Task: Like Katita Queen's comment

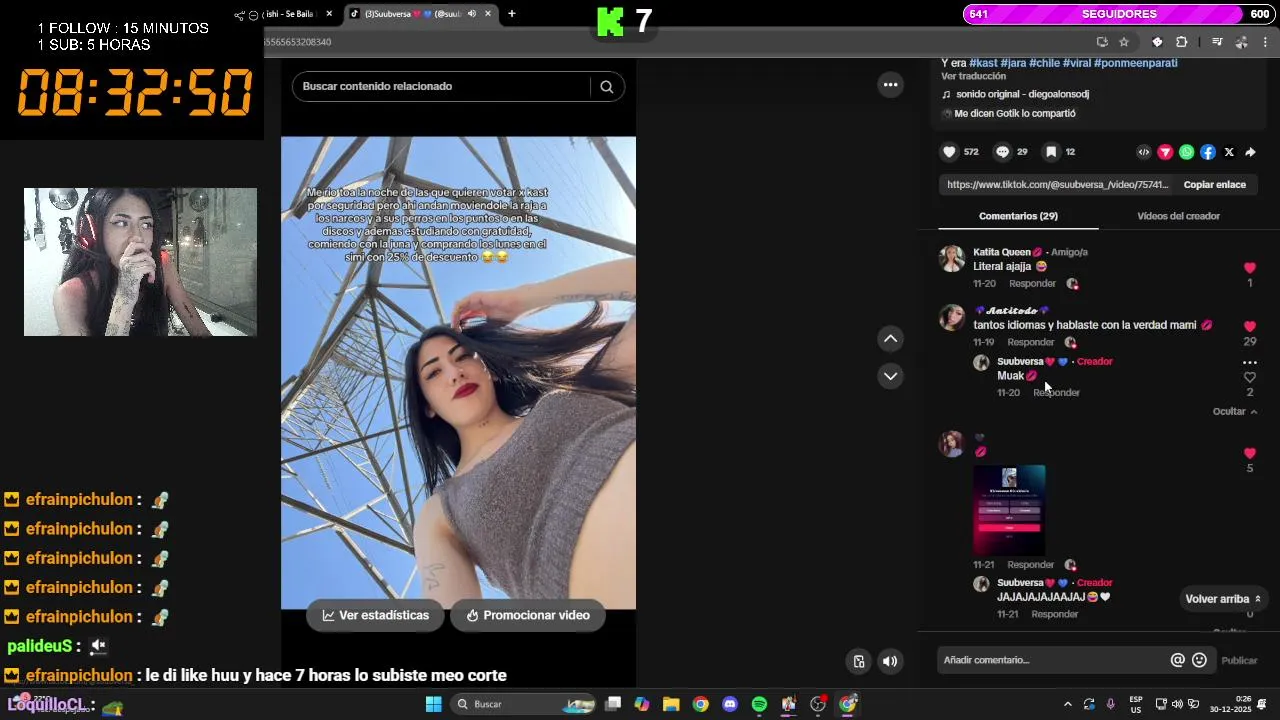Action: pyautogui.click(x=1249, y=268)
